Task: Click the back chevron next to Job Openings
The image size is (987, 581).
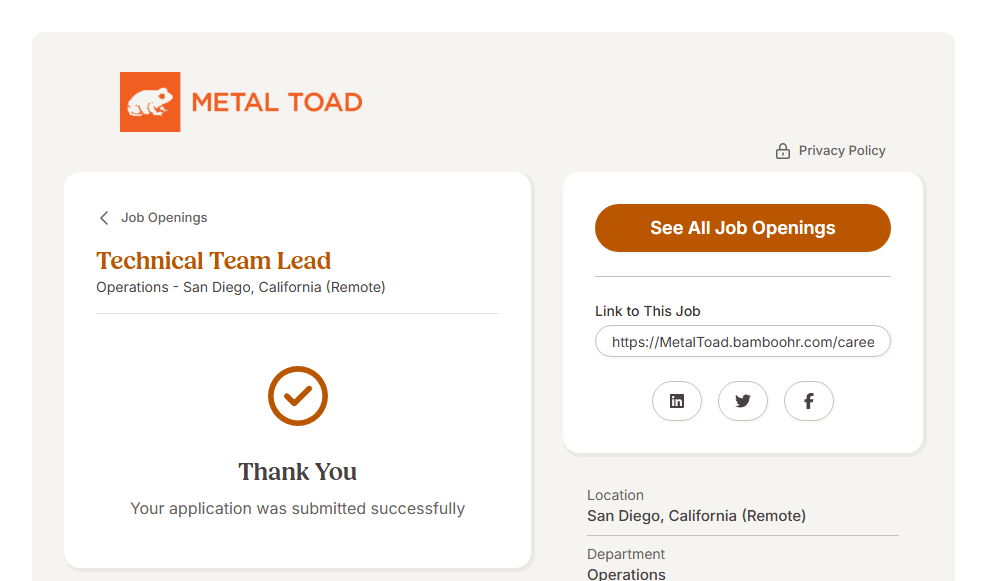Action: 104,218
